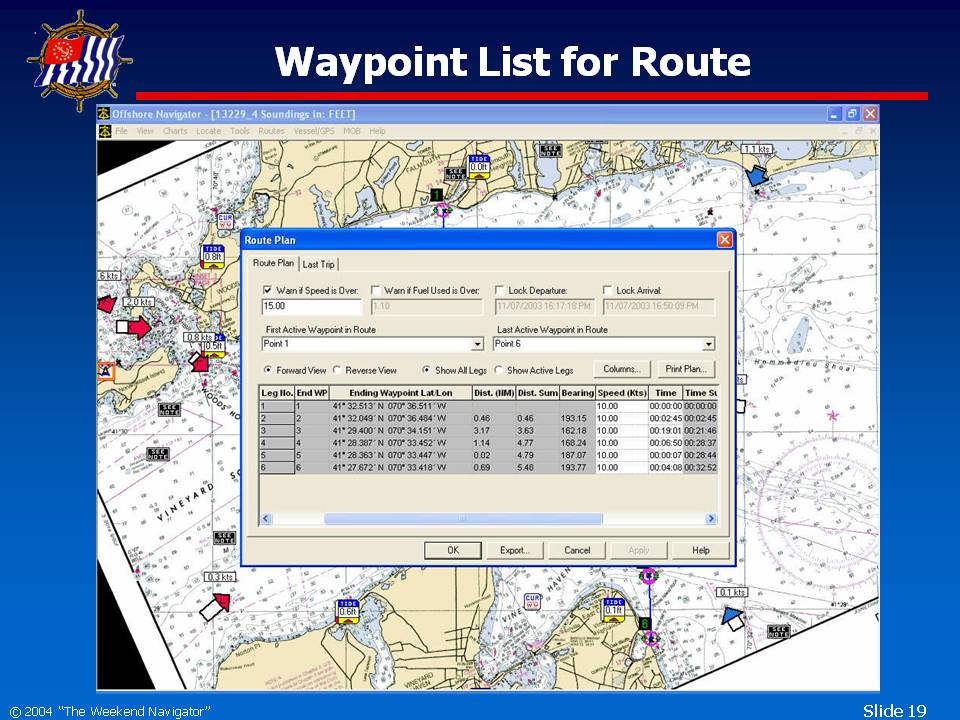This screenshot has height=720, width=960.
Task: Click the table scroll right arrow
Action: click(x=711, y=519)
